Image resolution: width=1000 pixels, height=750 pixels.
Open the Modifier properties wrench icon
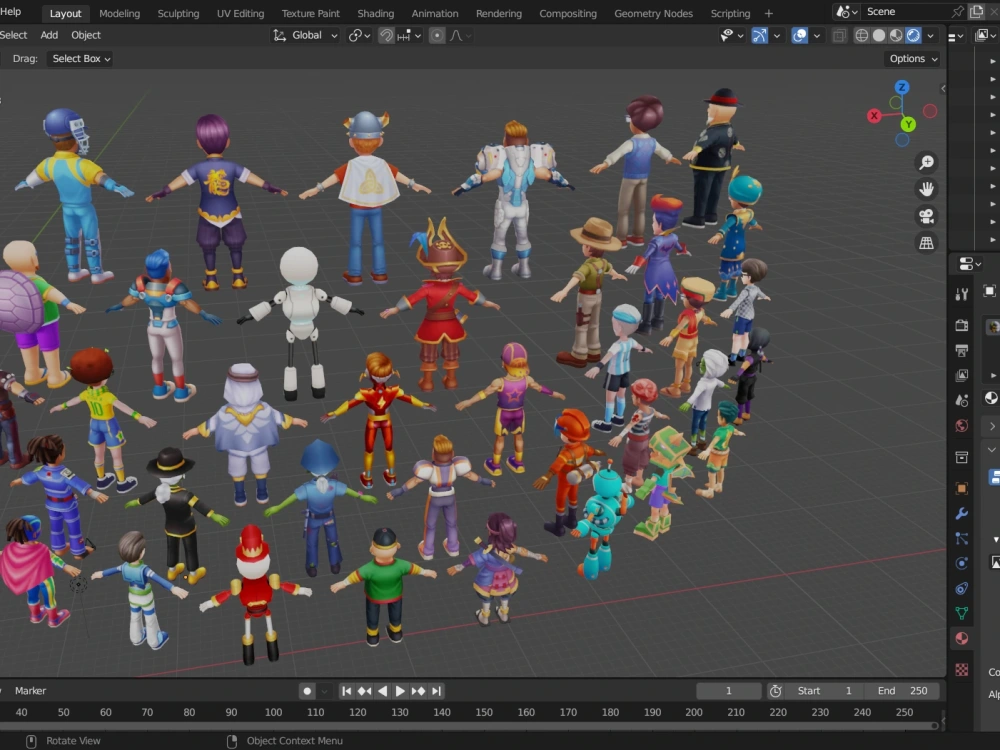click(x=962, y=512)
